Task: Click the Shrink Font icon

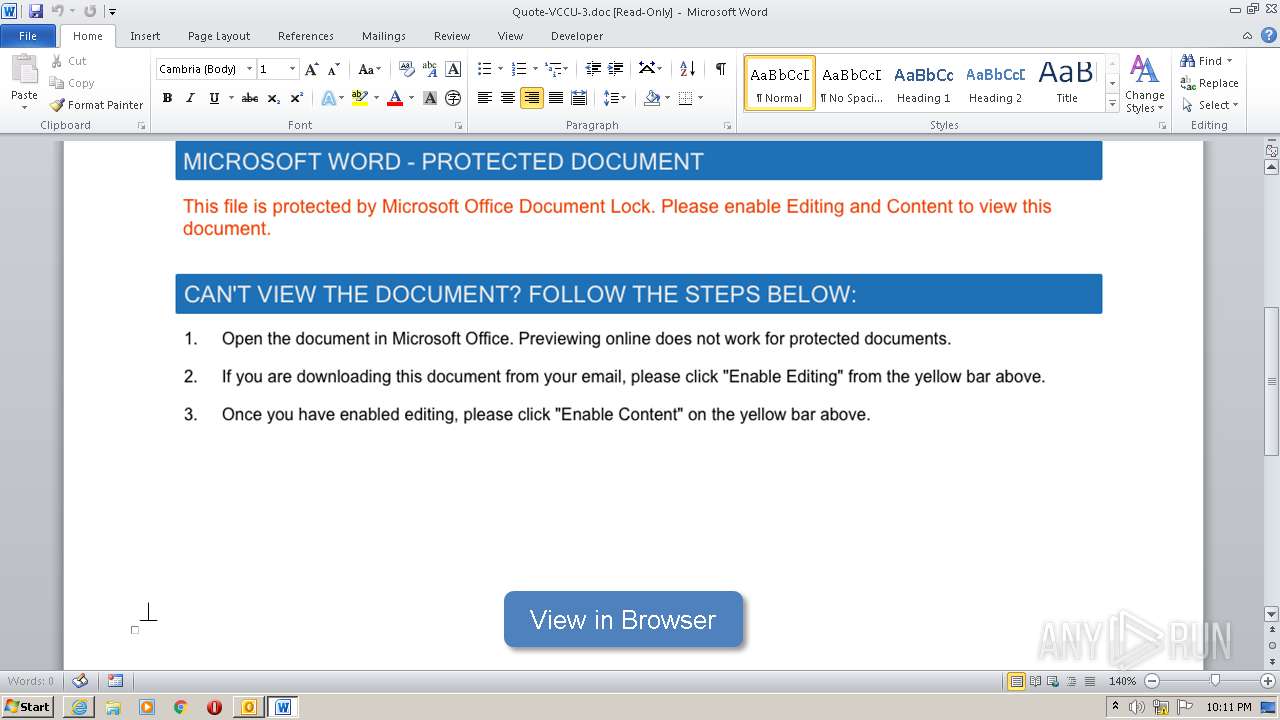Action: (334, 69)
